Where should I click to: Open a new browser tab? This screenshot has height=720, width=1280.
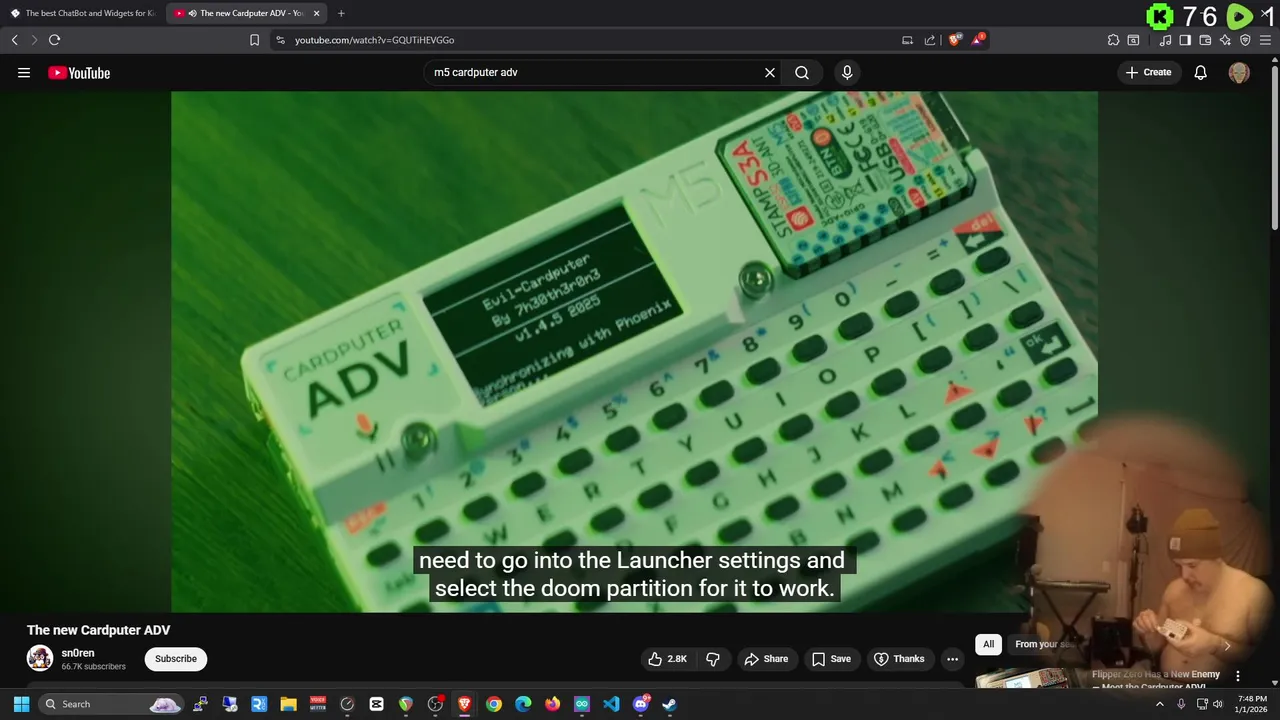[341, 13]
